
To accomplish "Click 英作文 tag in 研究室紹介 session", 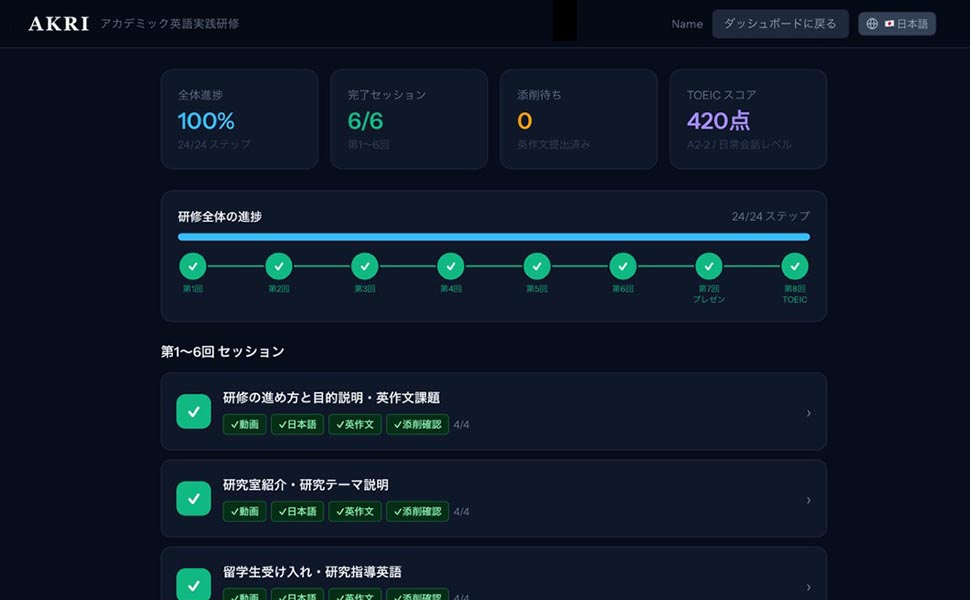I will click(355, 512).
